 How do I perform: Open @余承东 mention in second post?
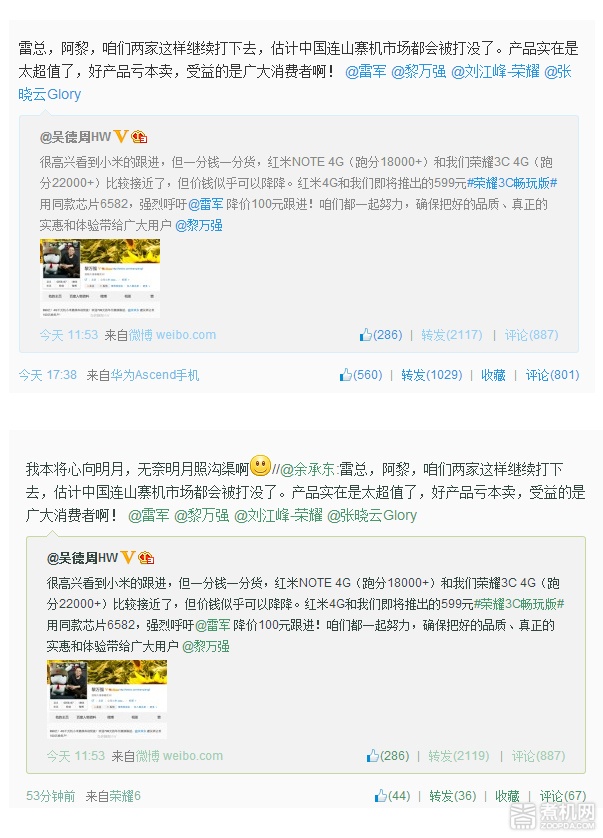click(x=307, y=470)
